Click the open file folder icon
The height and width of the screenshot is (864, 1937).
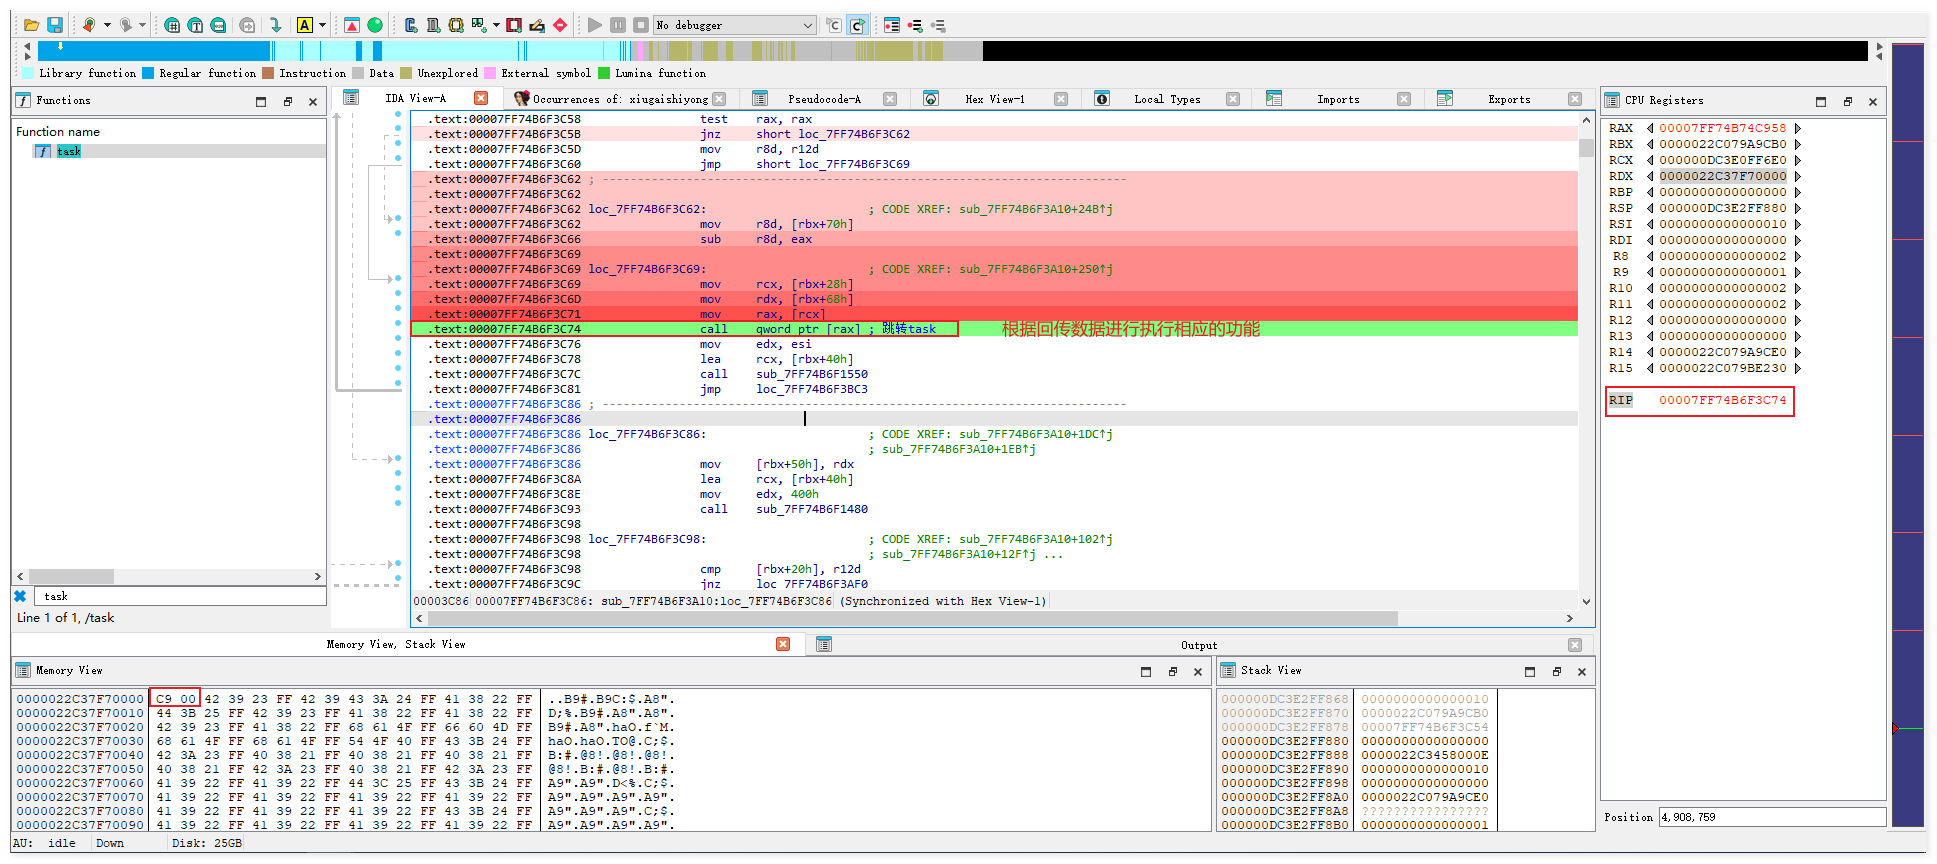pyautogui.click(x=32, y=25)
